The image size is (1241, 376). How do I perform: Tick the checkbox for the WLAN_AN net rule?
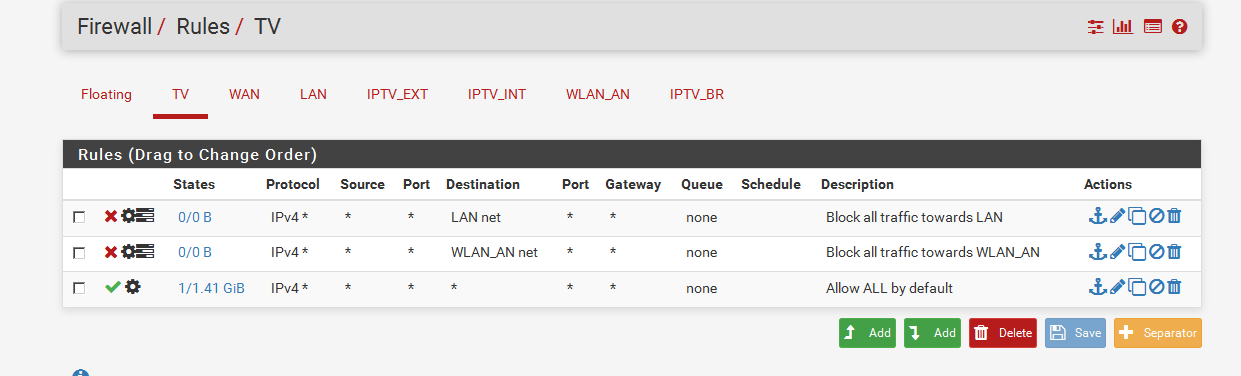point(79,253)
